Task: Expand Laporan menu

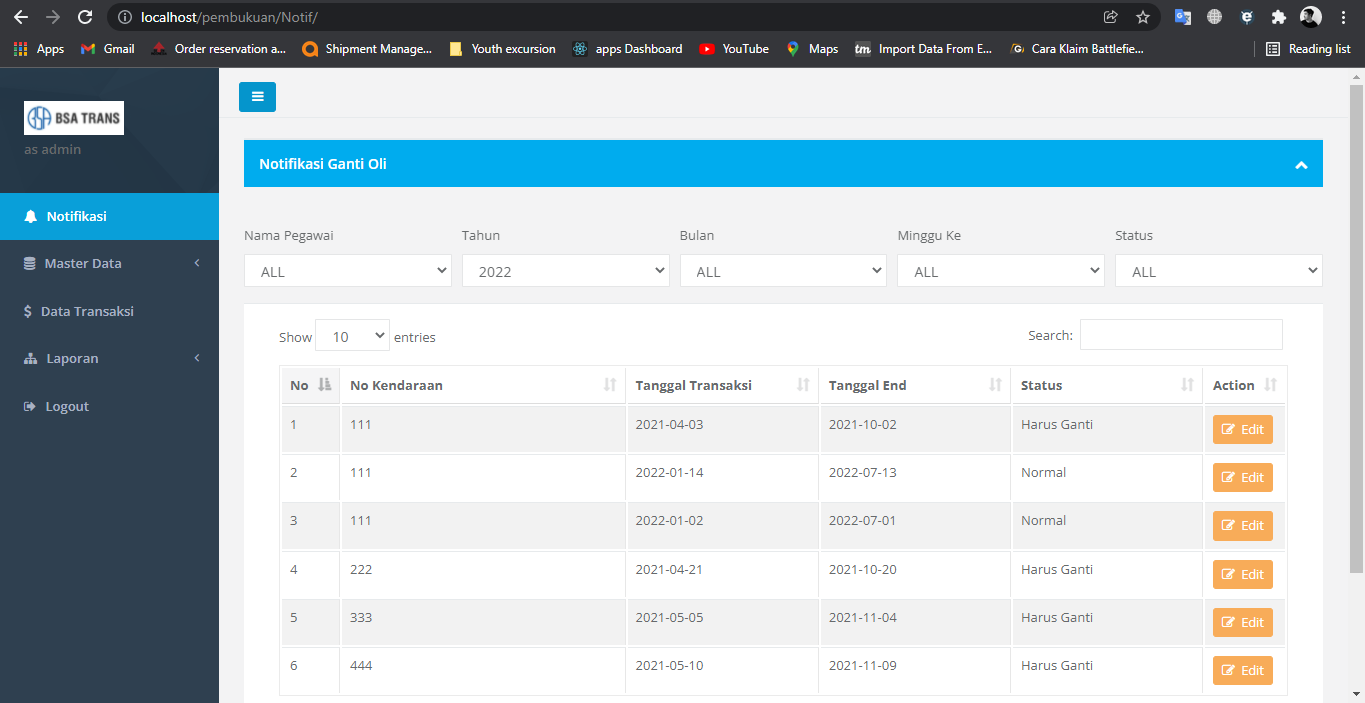Action: click(109, 359)
